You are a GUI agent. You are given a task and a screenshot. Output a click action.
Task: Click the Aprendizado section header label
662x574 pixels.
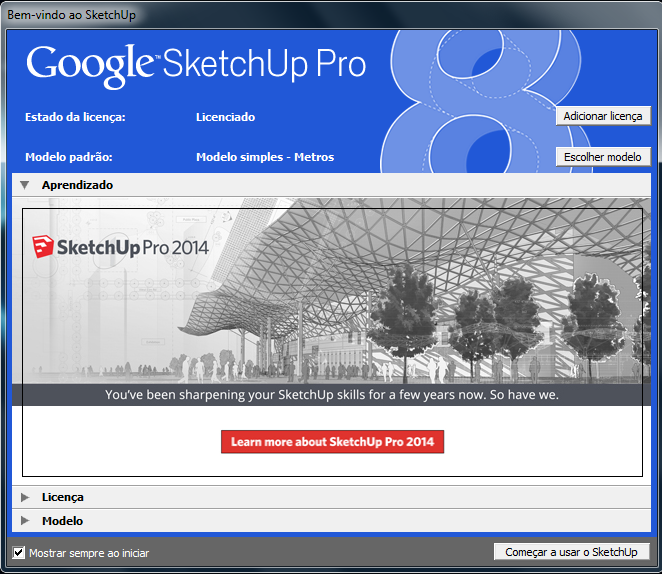coord(77,185)
